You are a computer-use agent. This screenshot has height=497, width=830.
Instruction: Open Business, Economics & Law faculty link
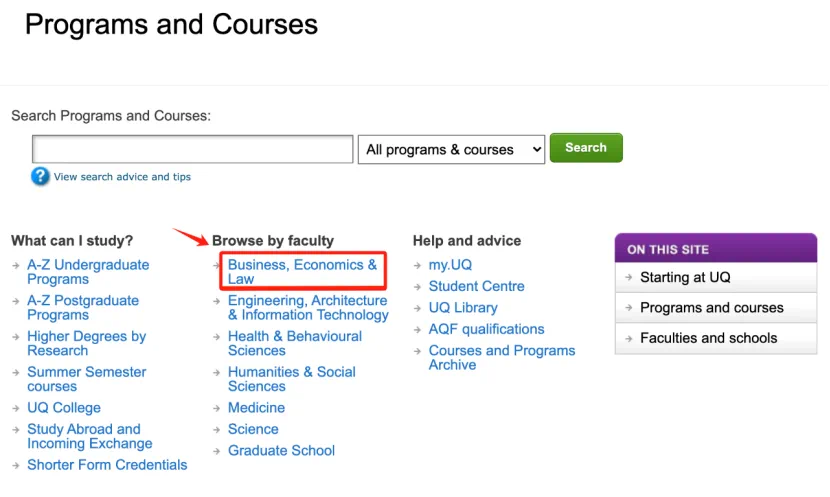click(x=302, y=272)
